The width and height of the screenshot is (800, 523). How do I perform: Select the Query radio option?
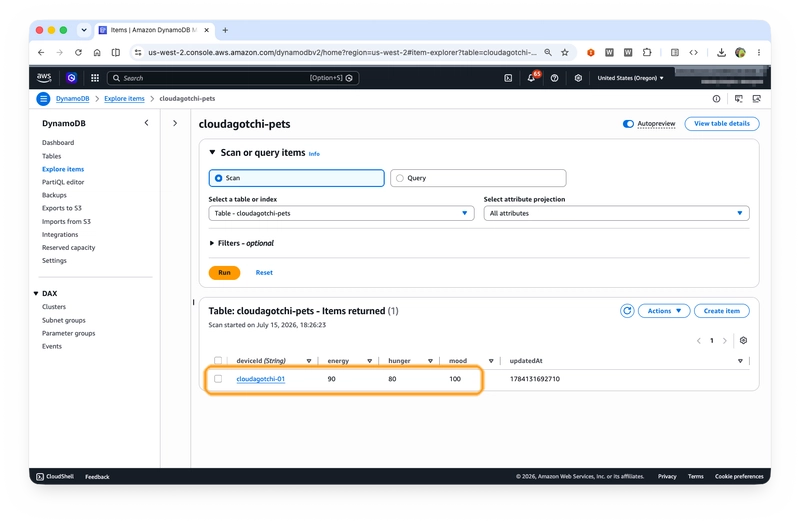click(399, 178)
